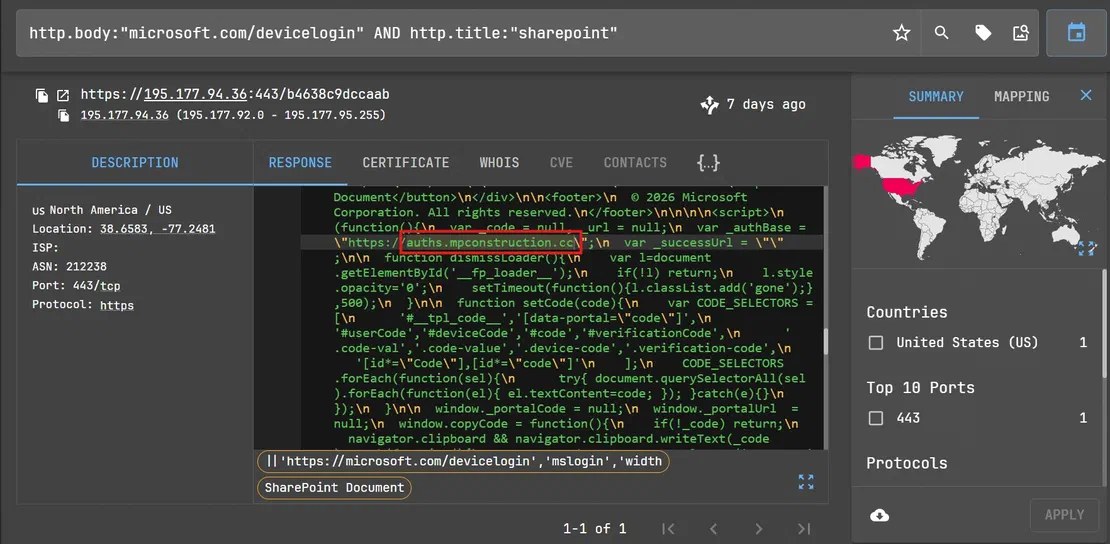Open the RESPONSE tab

[x=300, y=163]
